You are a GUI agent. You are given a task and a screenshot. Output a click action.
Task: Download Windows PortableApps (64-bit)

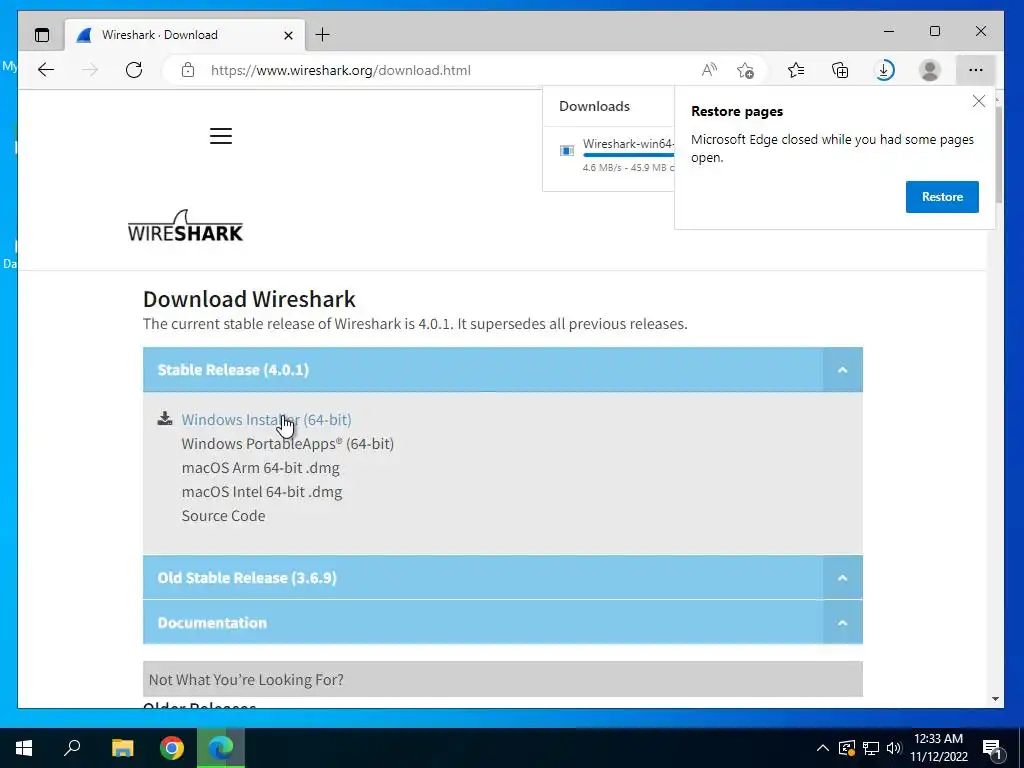pyautogui.click(x=287, y=444)
